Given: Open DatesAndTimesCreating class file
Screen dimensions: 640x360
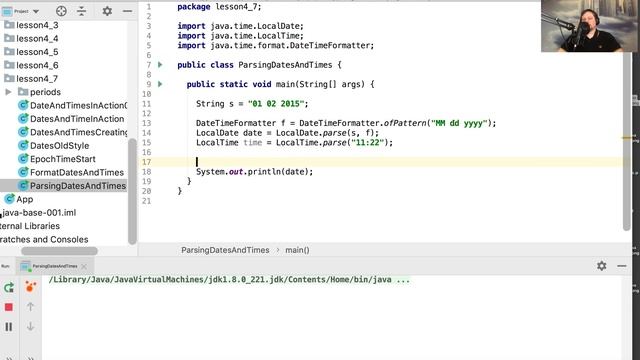Looking at the screenshot, I should pyautogui.click(x=78, y=132).
